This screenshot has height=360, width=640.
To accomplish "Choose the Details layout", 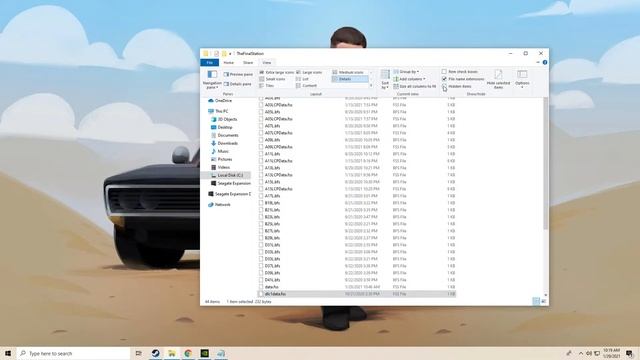I will click(x=350, y=79).
